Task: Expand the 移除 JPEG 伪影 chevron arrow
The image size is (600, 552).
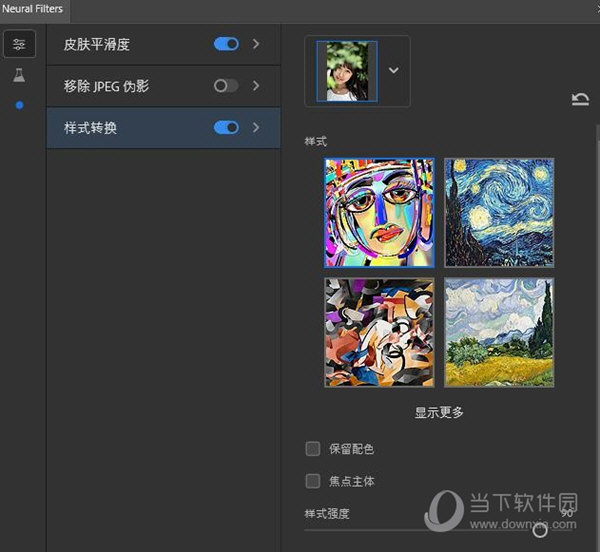Action: point(256,86)
